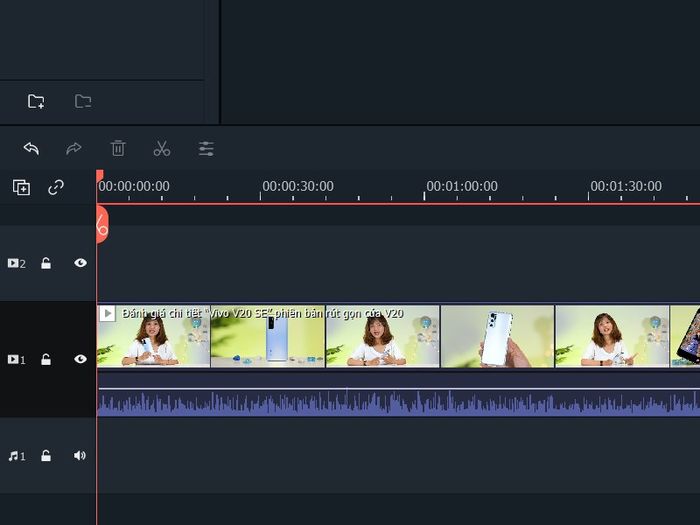Open the edit adjustments sliders icon
The width and height of the screenshot is (700, 525).
[206, 149]
